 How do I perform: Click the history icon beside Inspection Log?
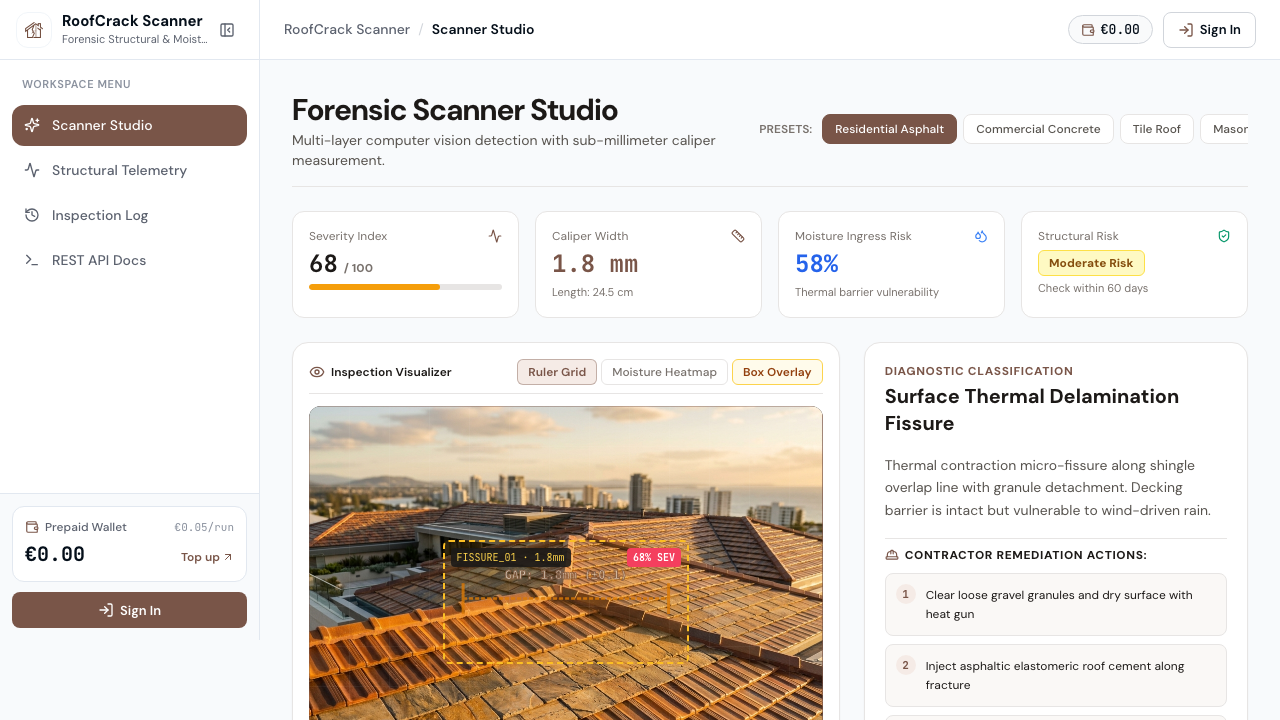point(32,215)
